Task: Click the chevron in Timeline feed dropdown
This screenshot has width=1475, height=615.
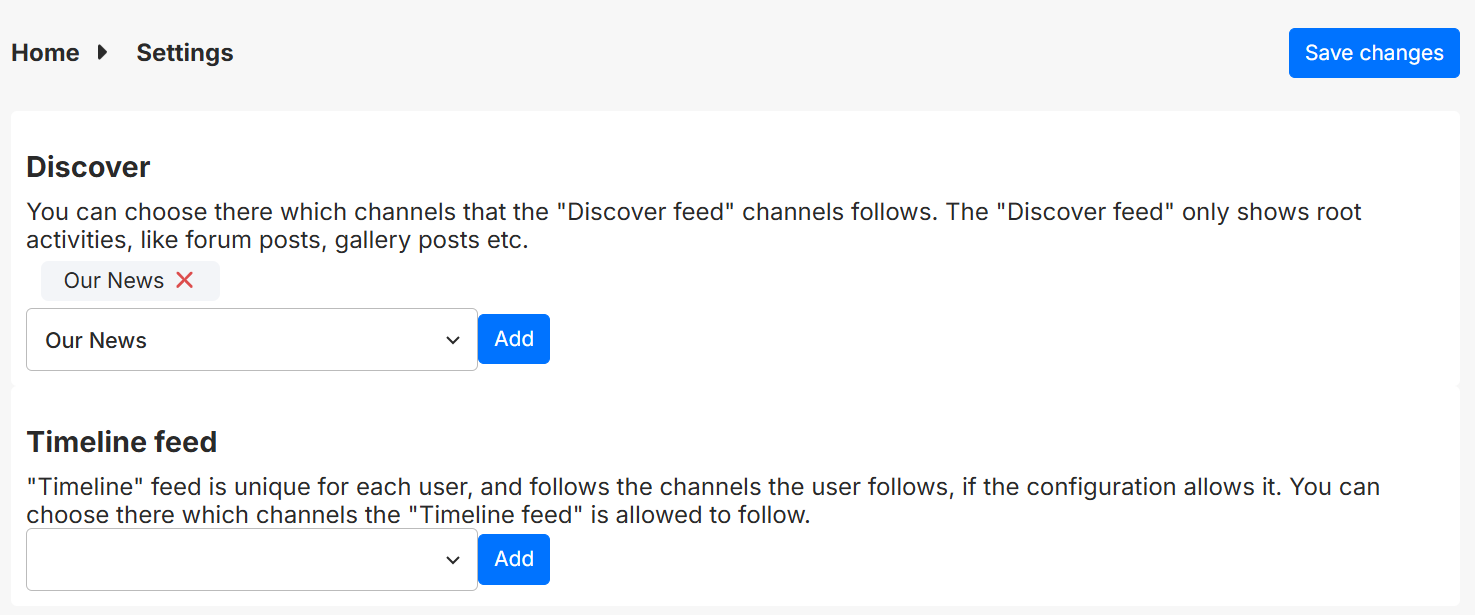Action: click(453, 560)
